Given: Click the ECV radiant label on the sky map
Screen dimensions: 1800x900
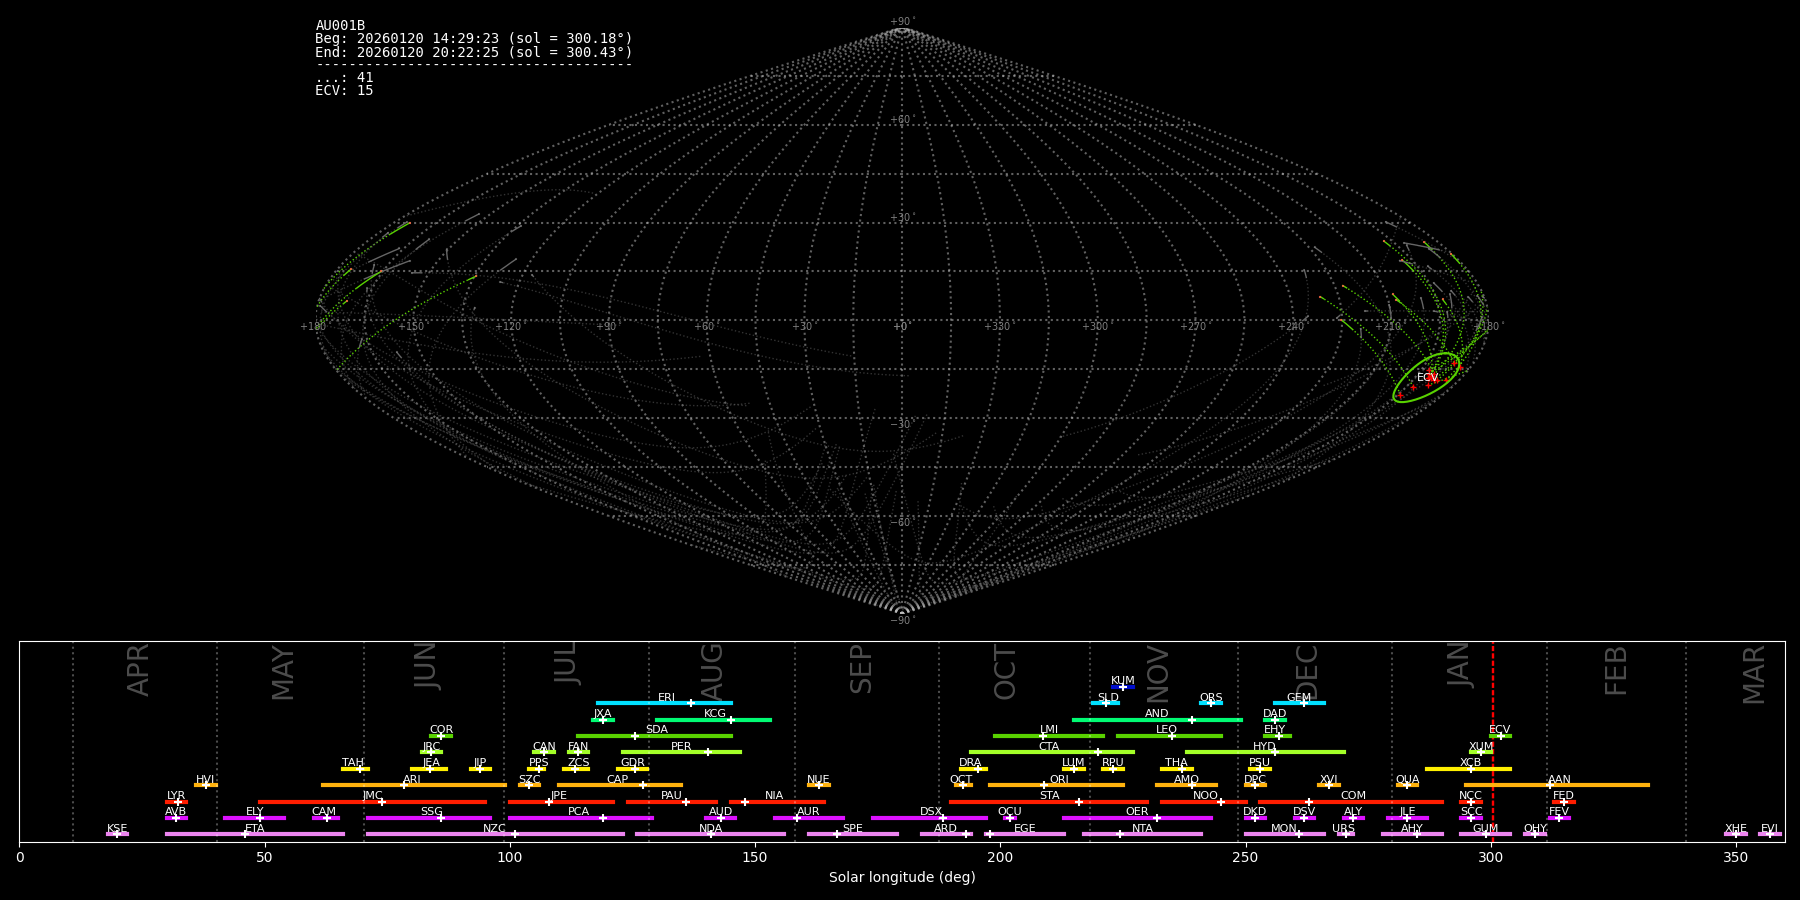Looking at the screenshot, I should click(x=1427, y=377).
